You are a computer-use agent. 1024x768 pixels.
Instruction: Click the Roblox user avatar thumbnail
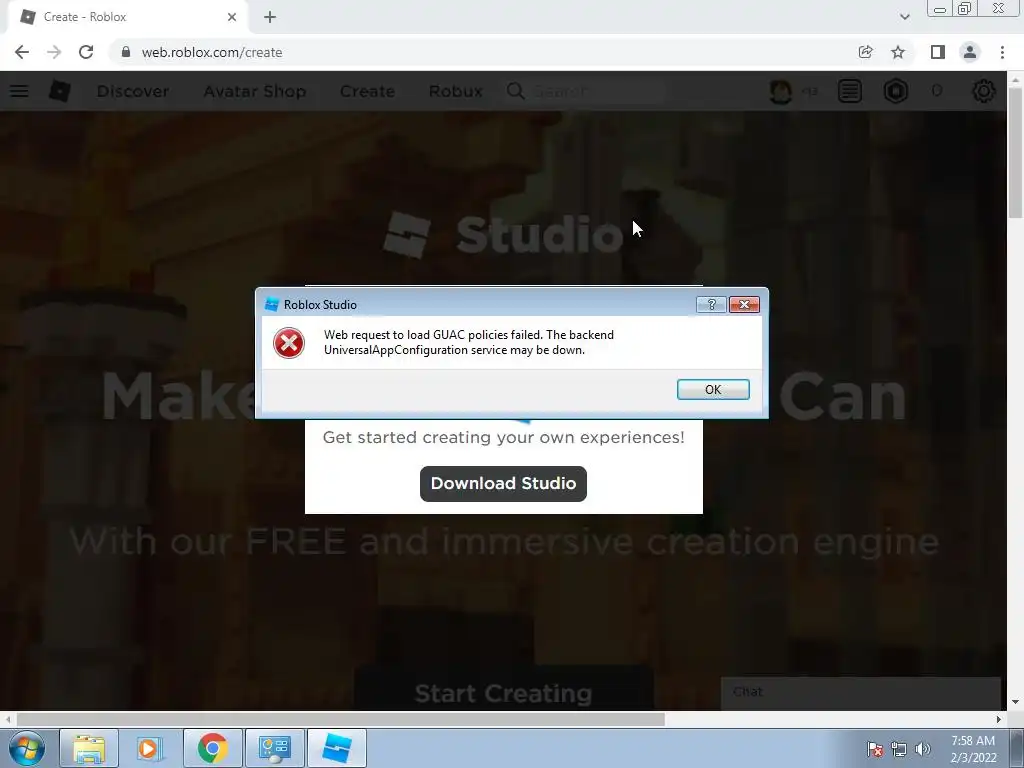point(781,91)
